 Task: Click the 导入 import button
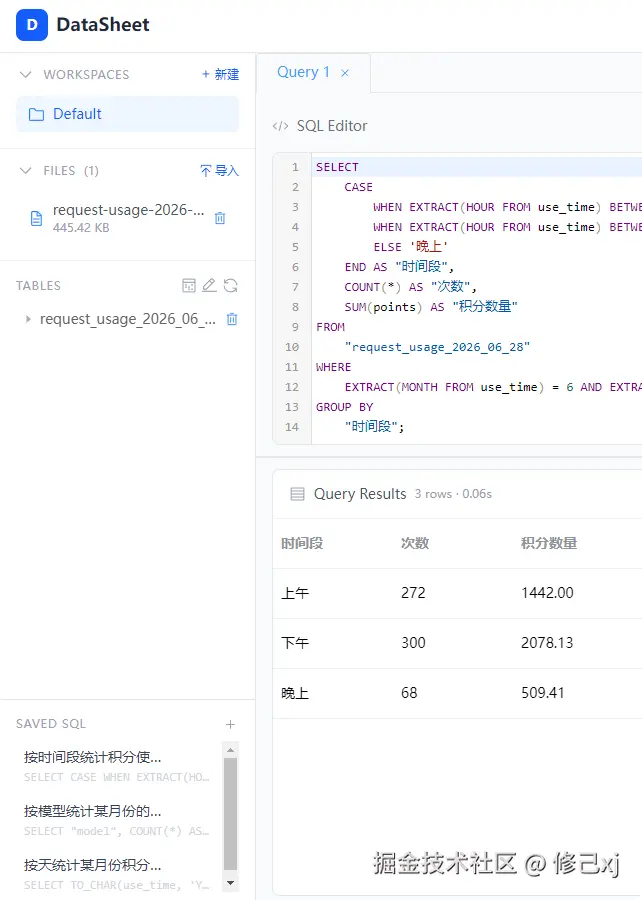219,170
